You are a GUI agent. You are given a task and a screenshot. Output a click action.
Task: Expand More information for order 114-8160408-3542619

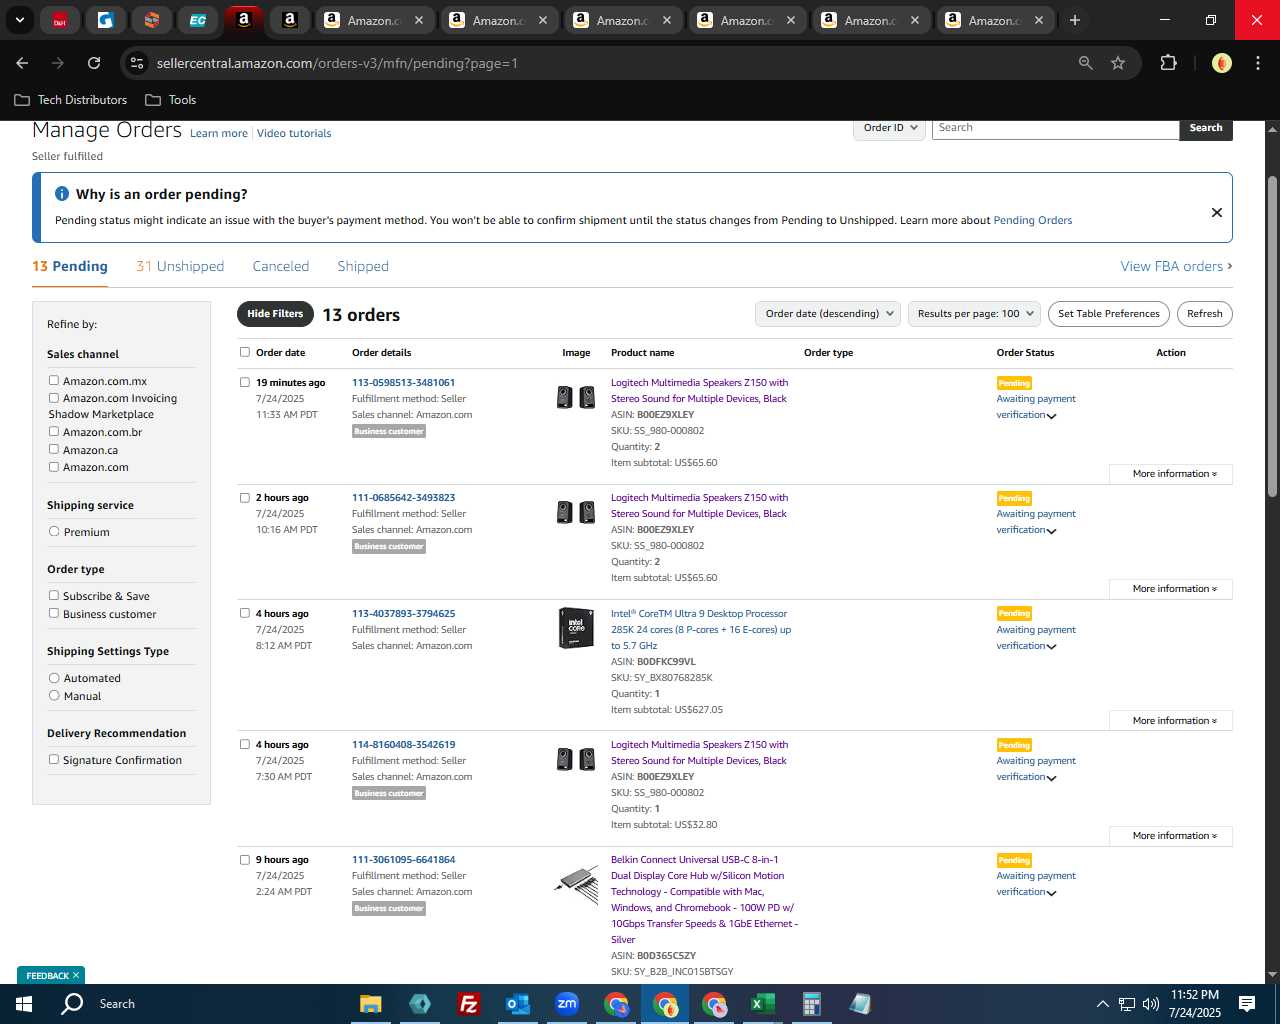point(1173,836)
